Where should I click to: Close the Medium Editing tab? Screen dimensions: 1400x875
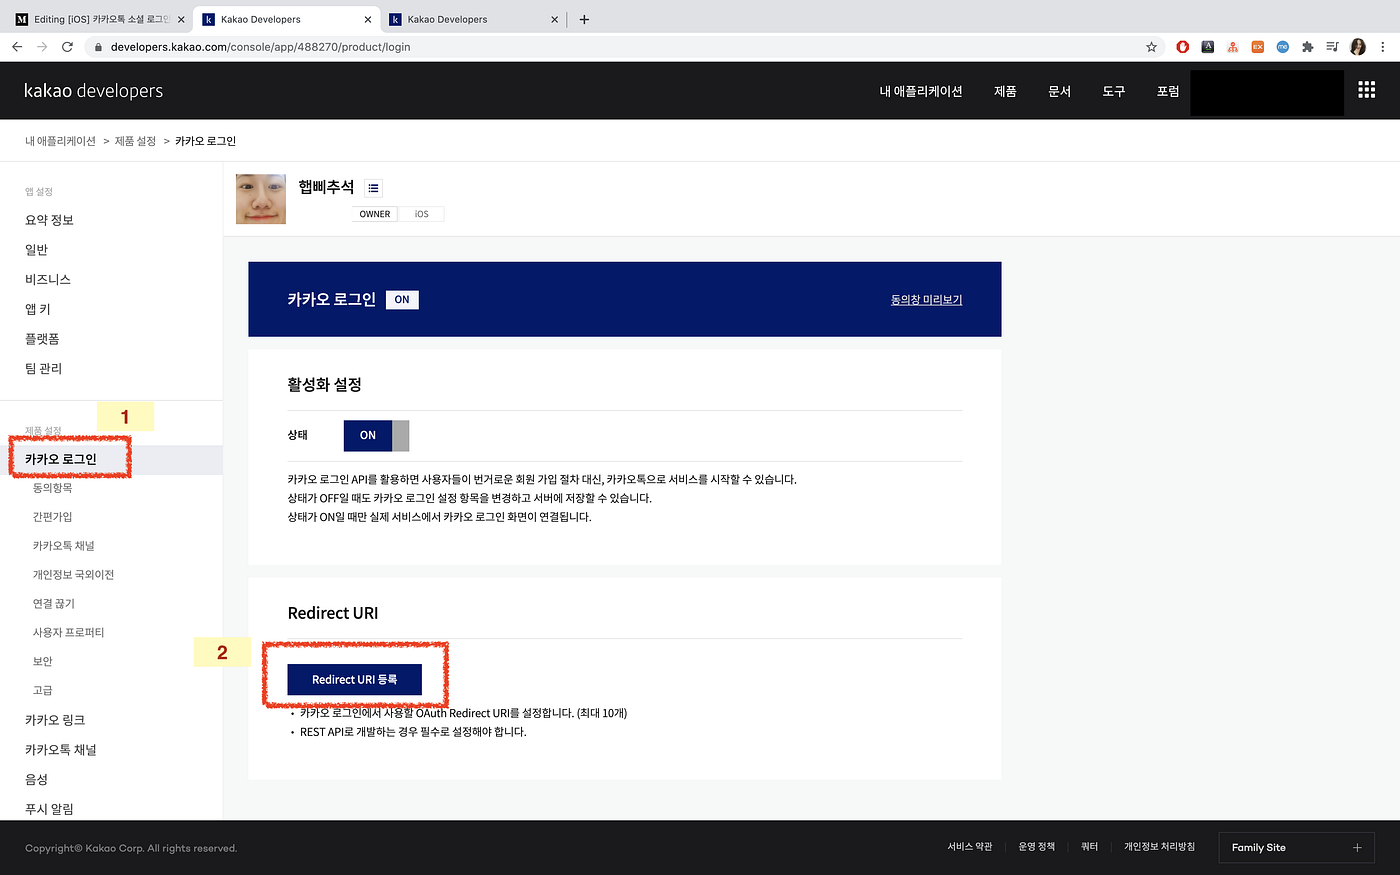pos(181,19)
